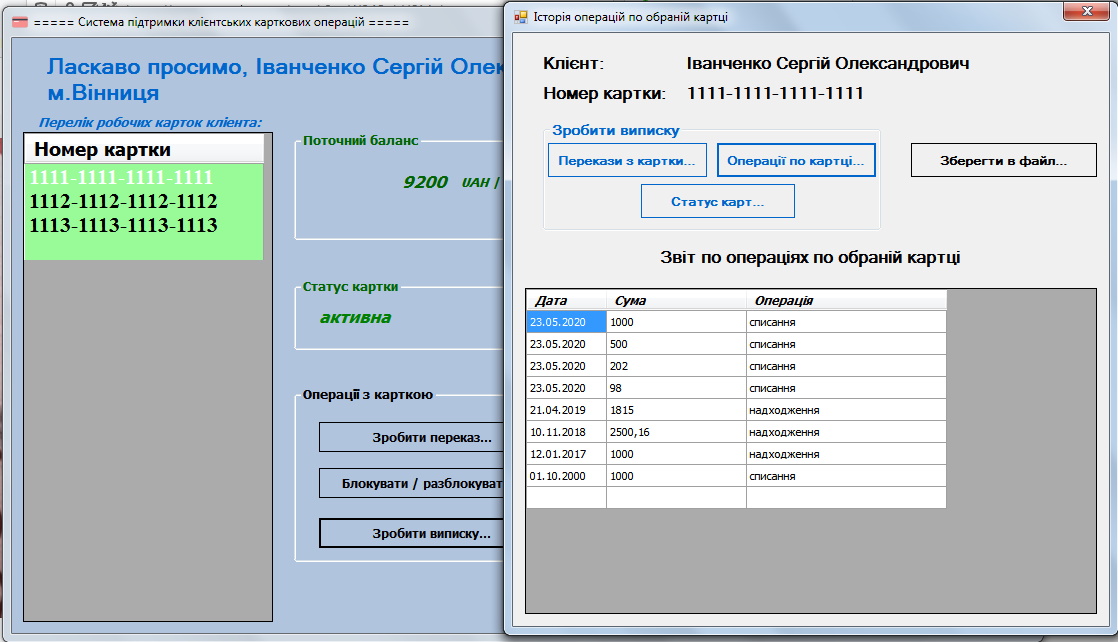Select card 1112-1112-1112-1112 in the list
This screenshot has height=642, width=1118.
coord(144,201)
